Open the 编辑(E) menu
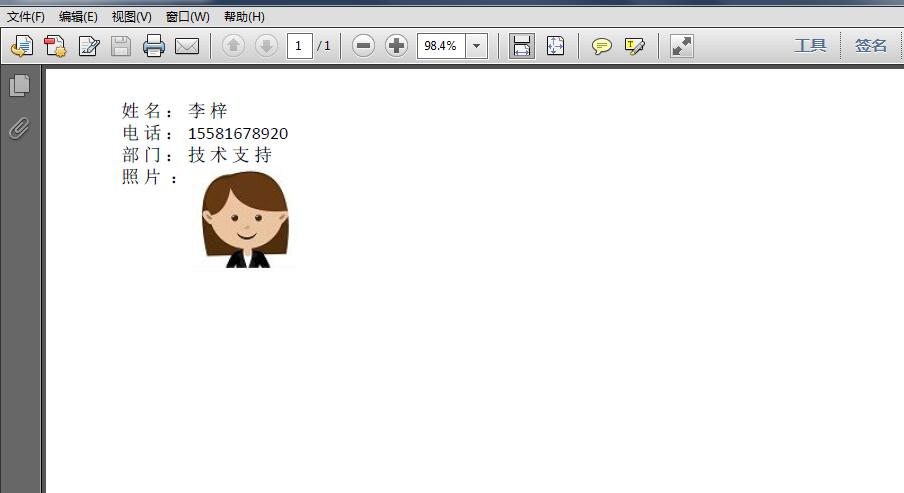Viewport: 904px width, 493px height. [x=78, y=17]
